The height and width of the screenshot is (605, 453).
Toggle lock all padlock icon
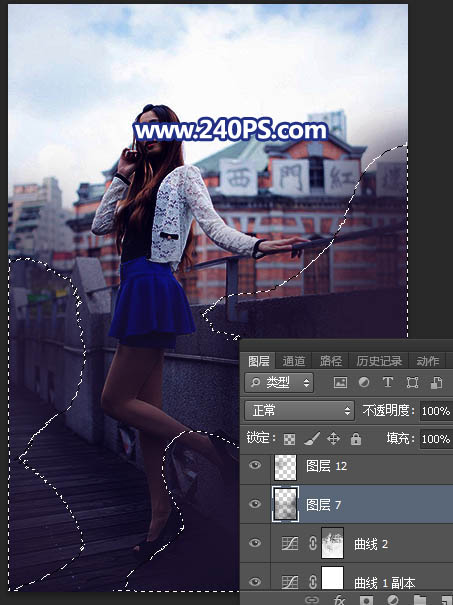click(x=356, y=439)
